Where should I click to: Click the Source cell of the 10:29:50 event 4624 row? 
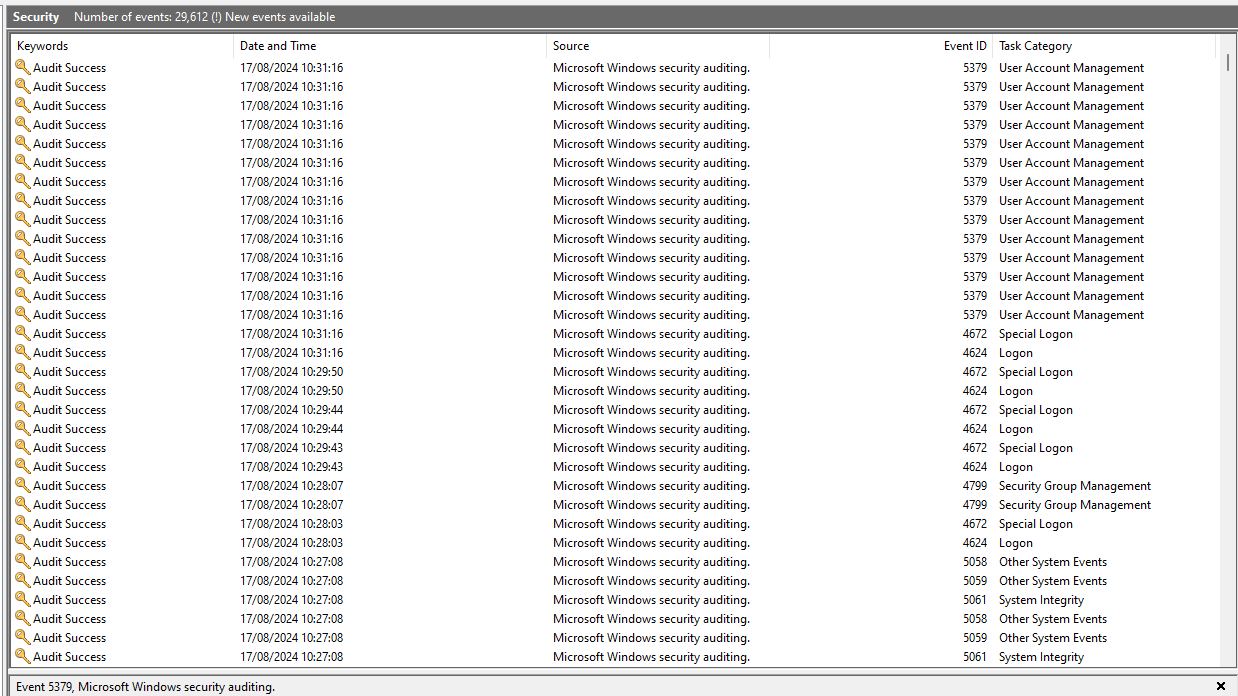[x=651, y=391]
